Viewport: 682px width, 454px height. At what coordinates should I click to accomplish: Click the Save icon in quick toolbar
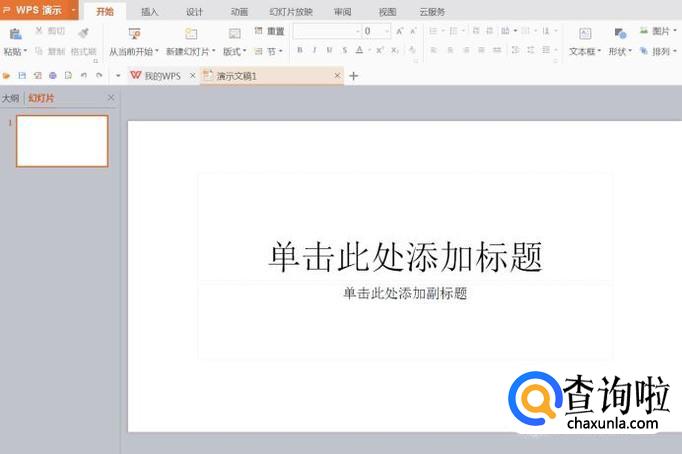pos(22,75)
